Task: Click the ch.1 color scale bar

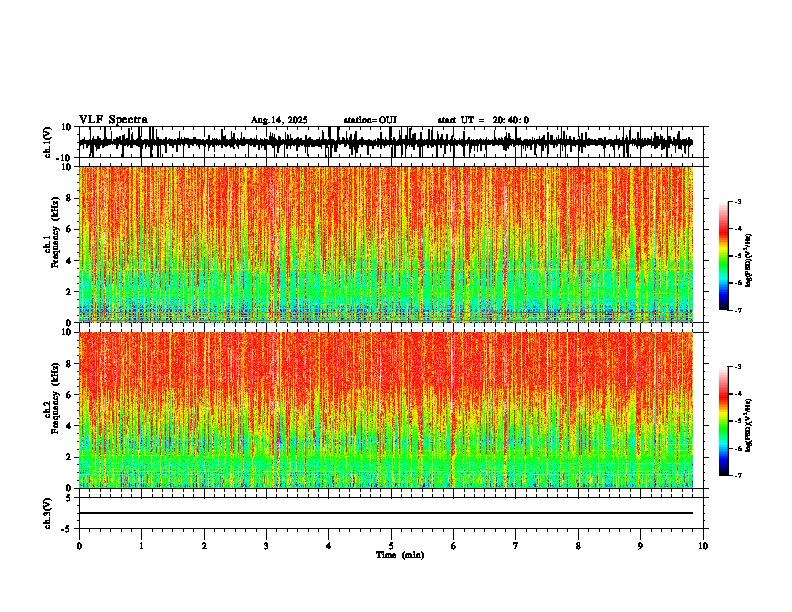Action: tap(723, 256)
